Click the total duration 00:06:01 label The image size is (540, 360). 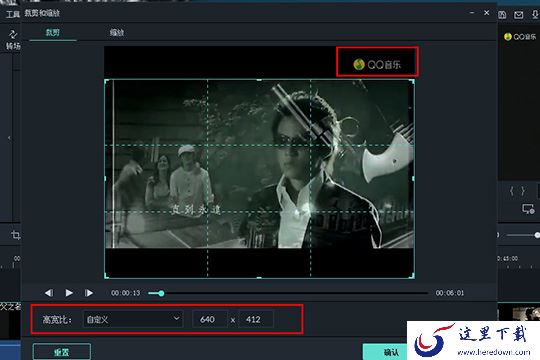tap(450, 293)
